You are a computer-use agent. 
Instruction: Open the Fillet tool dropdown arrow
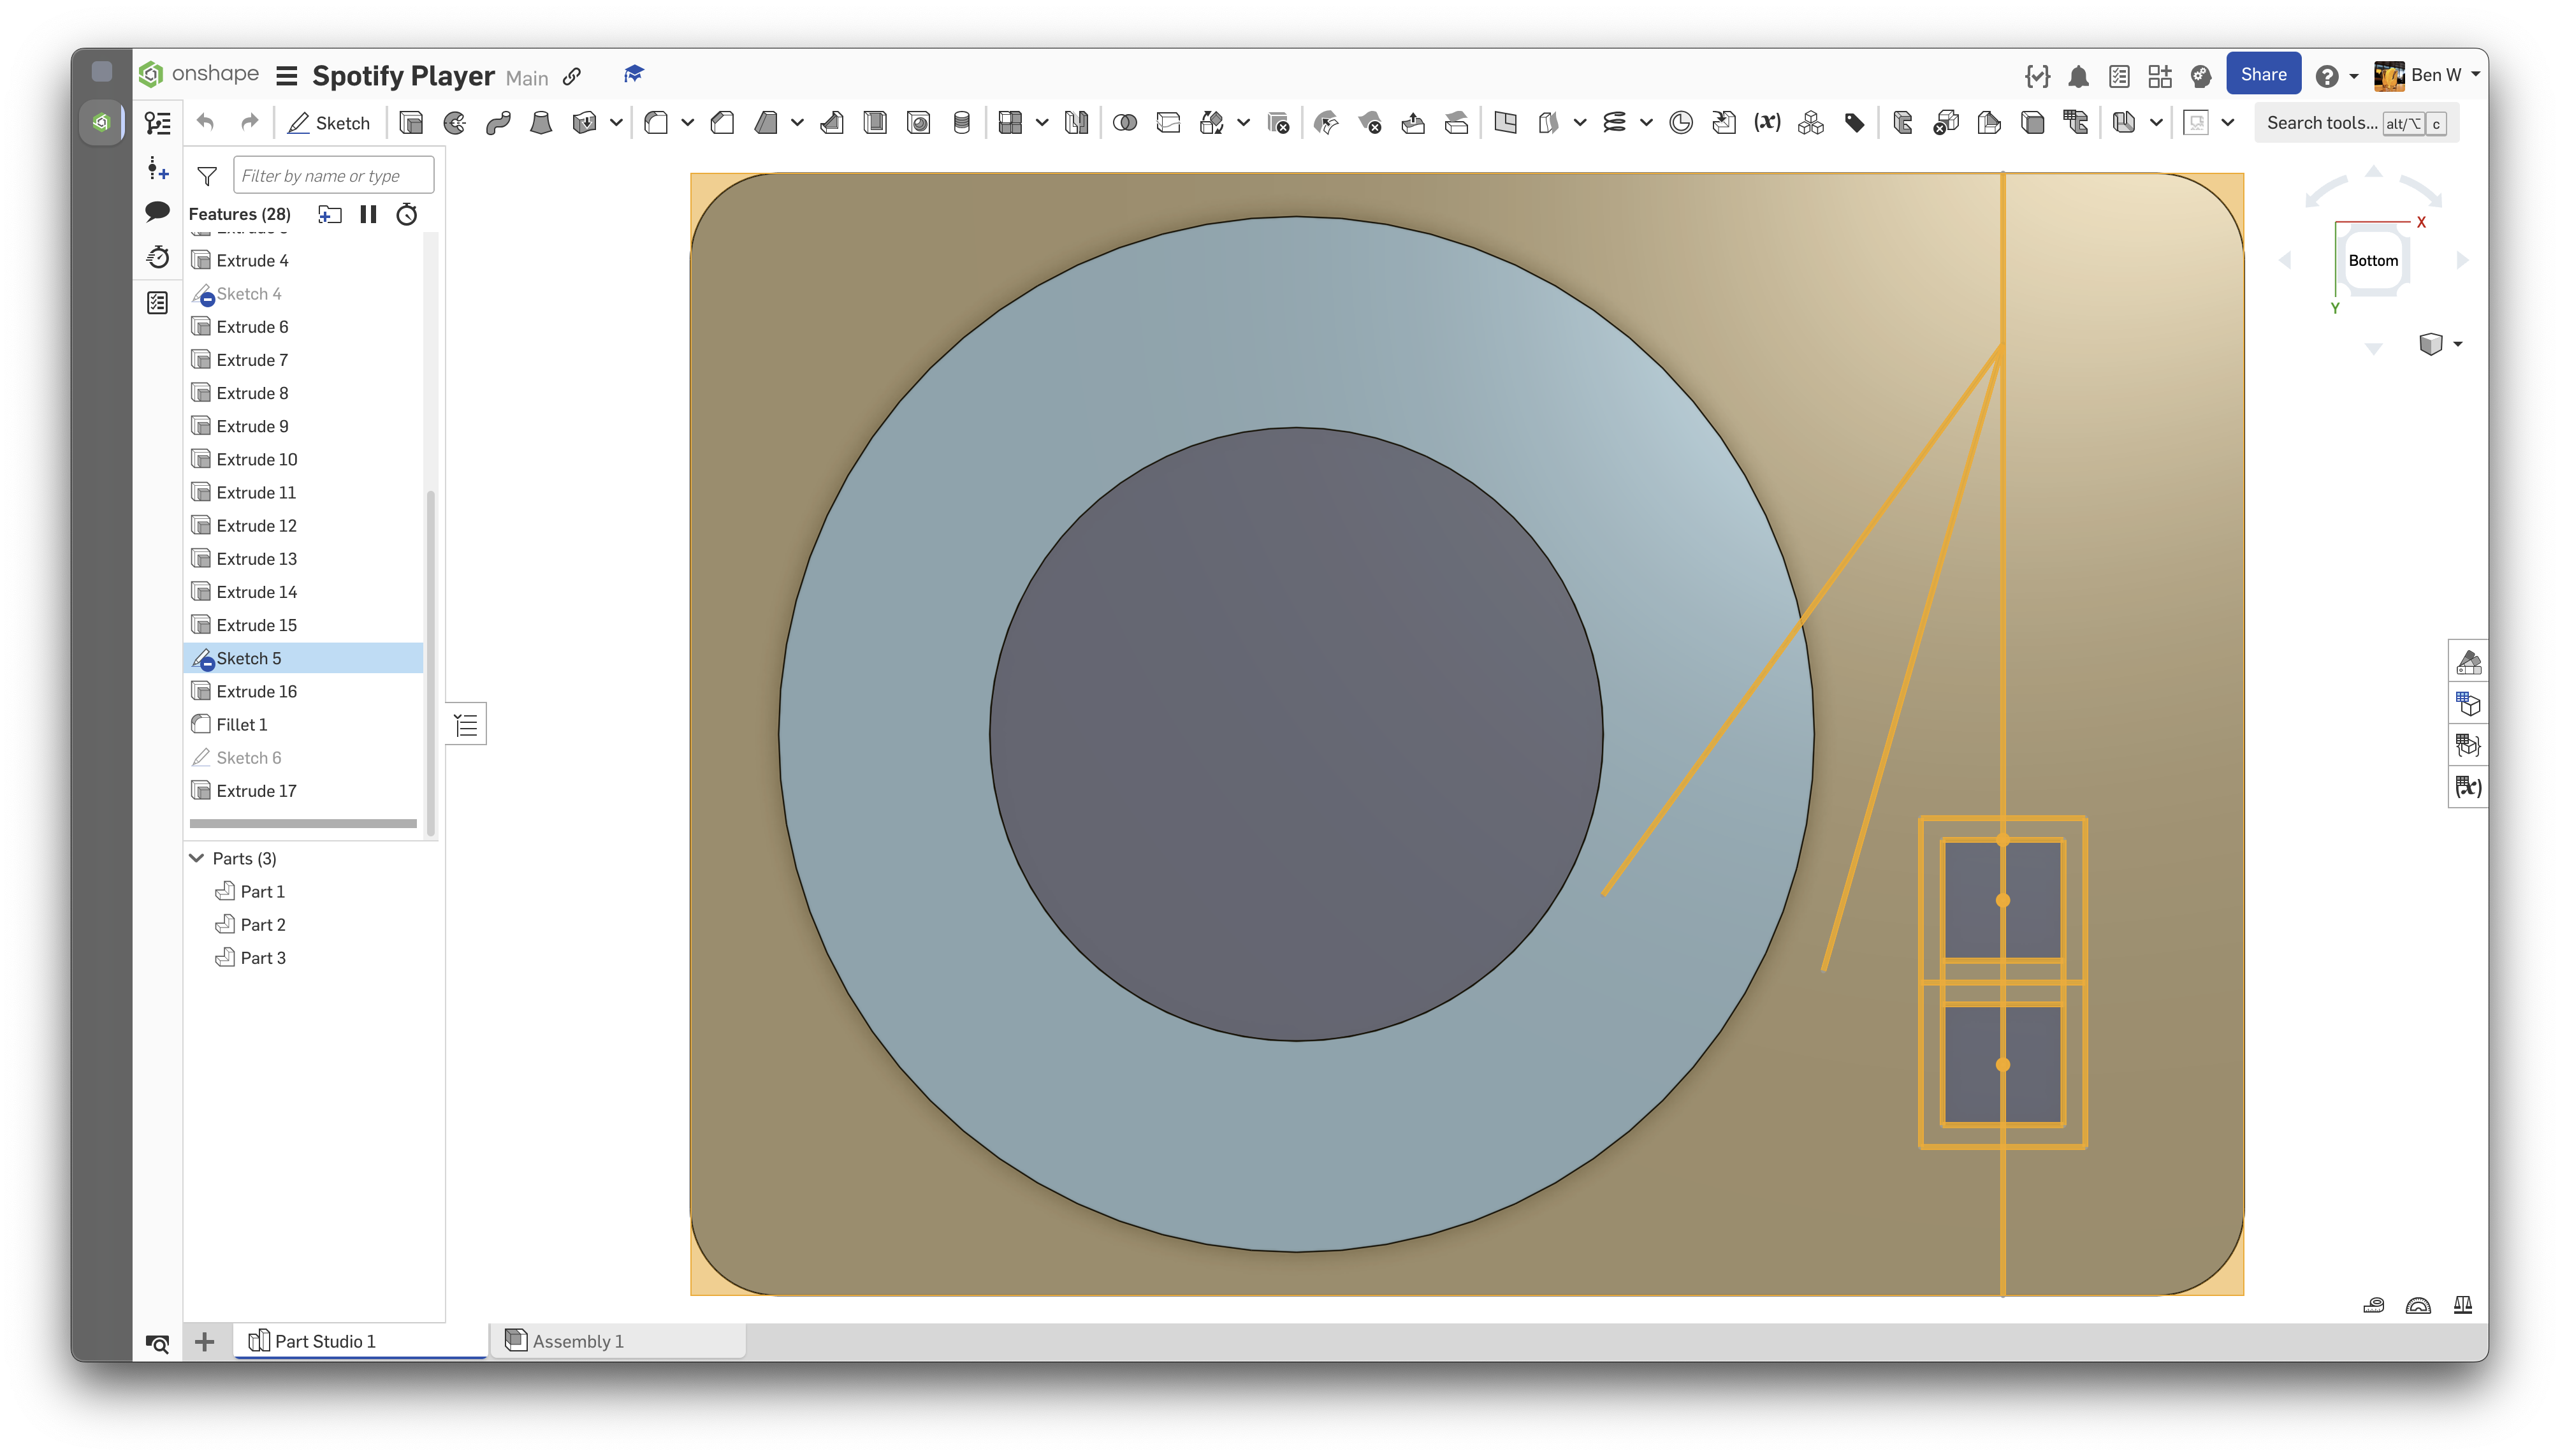(688, 123)
